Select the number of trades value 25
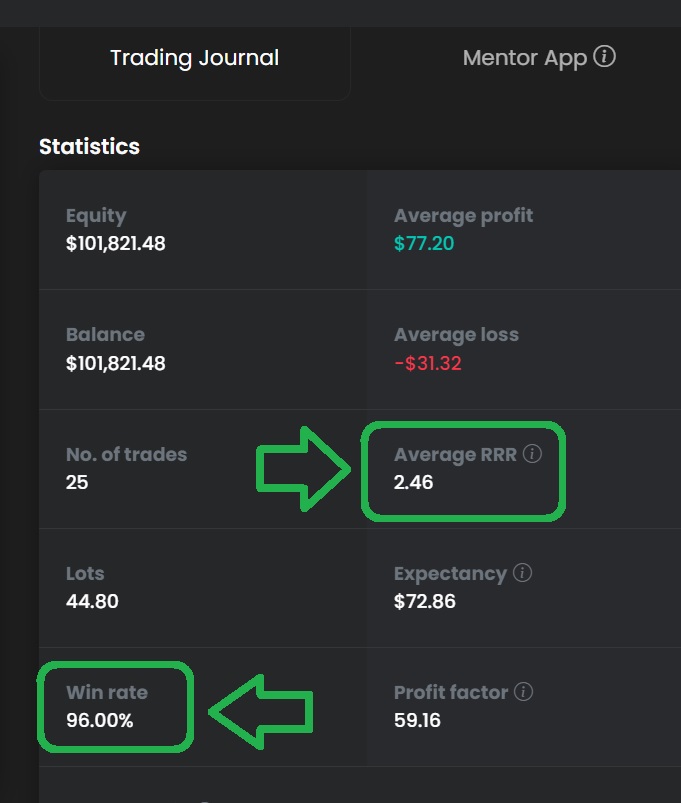Image resolution: width=681 pixels, height=803 pixels. point(77,482)
